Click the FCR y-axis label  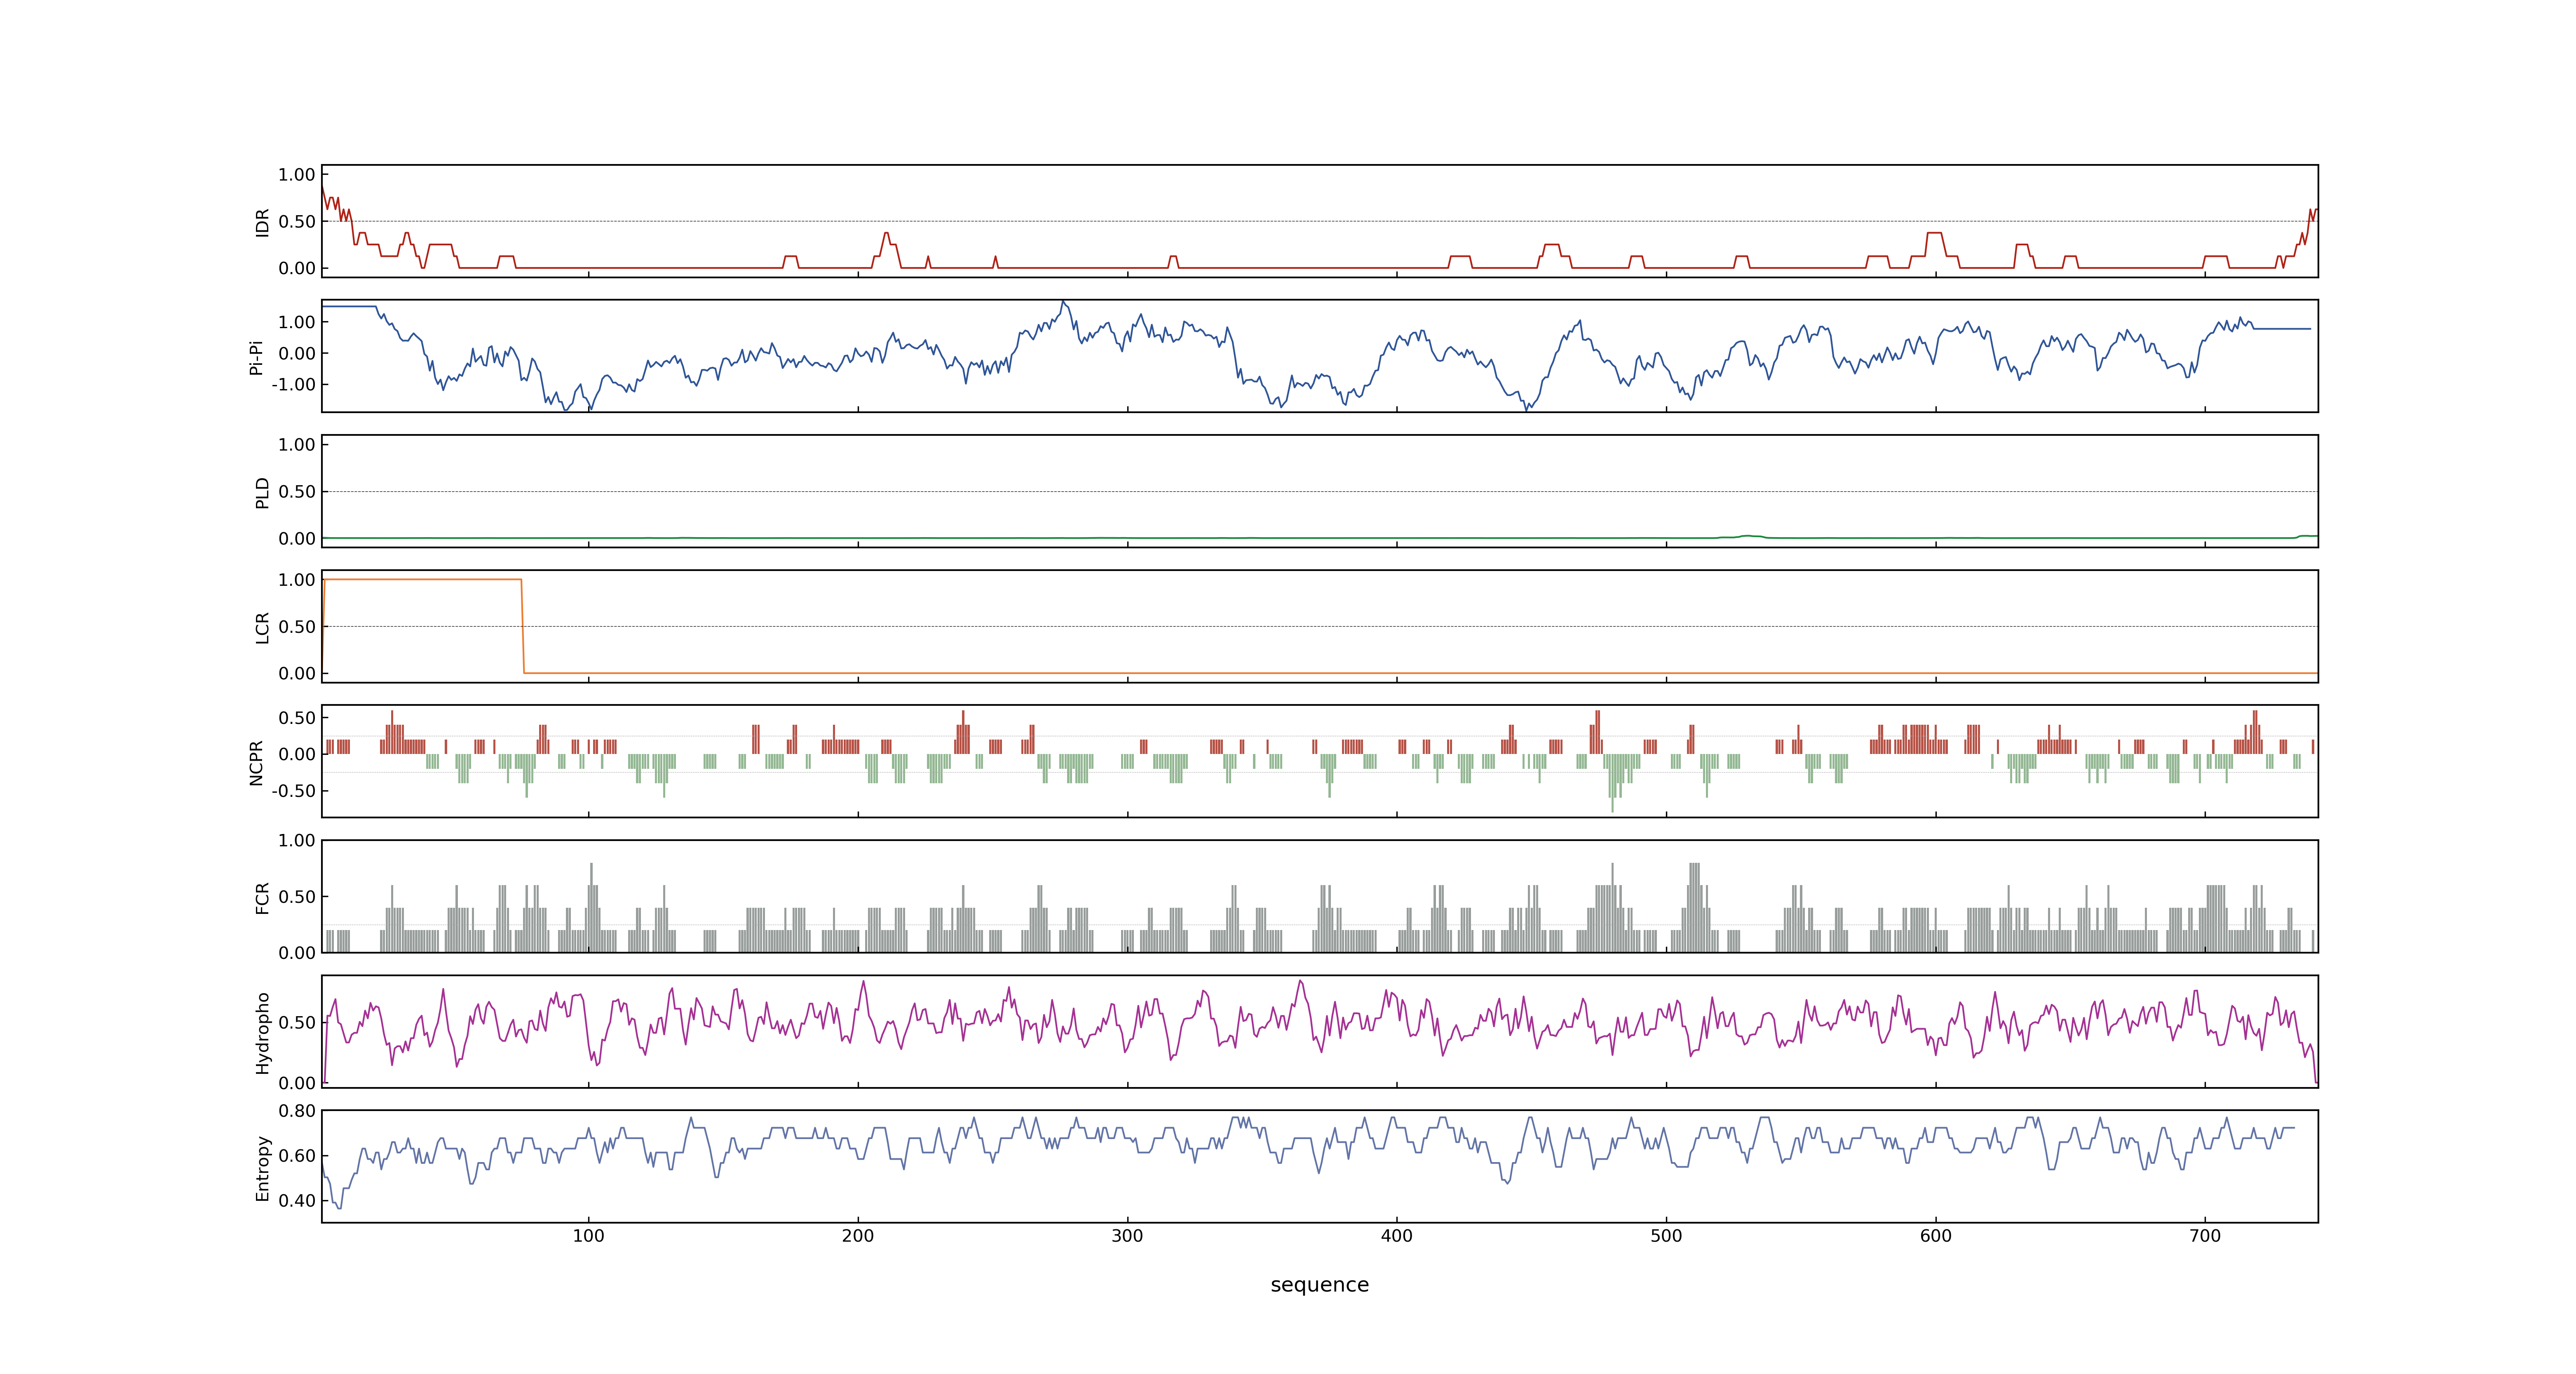262,897
